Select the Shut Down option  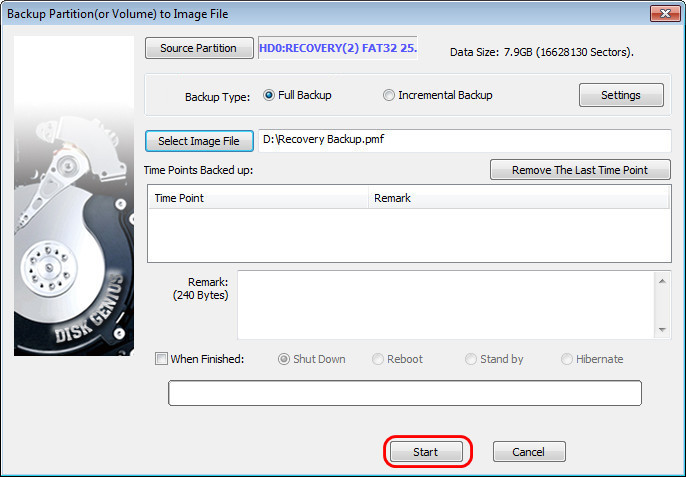click(x=284, y=359)
